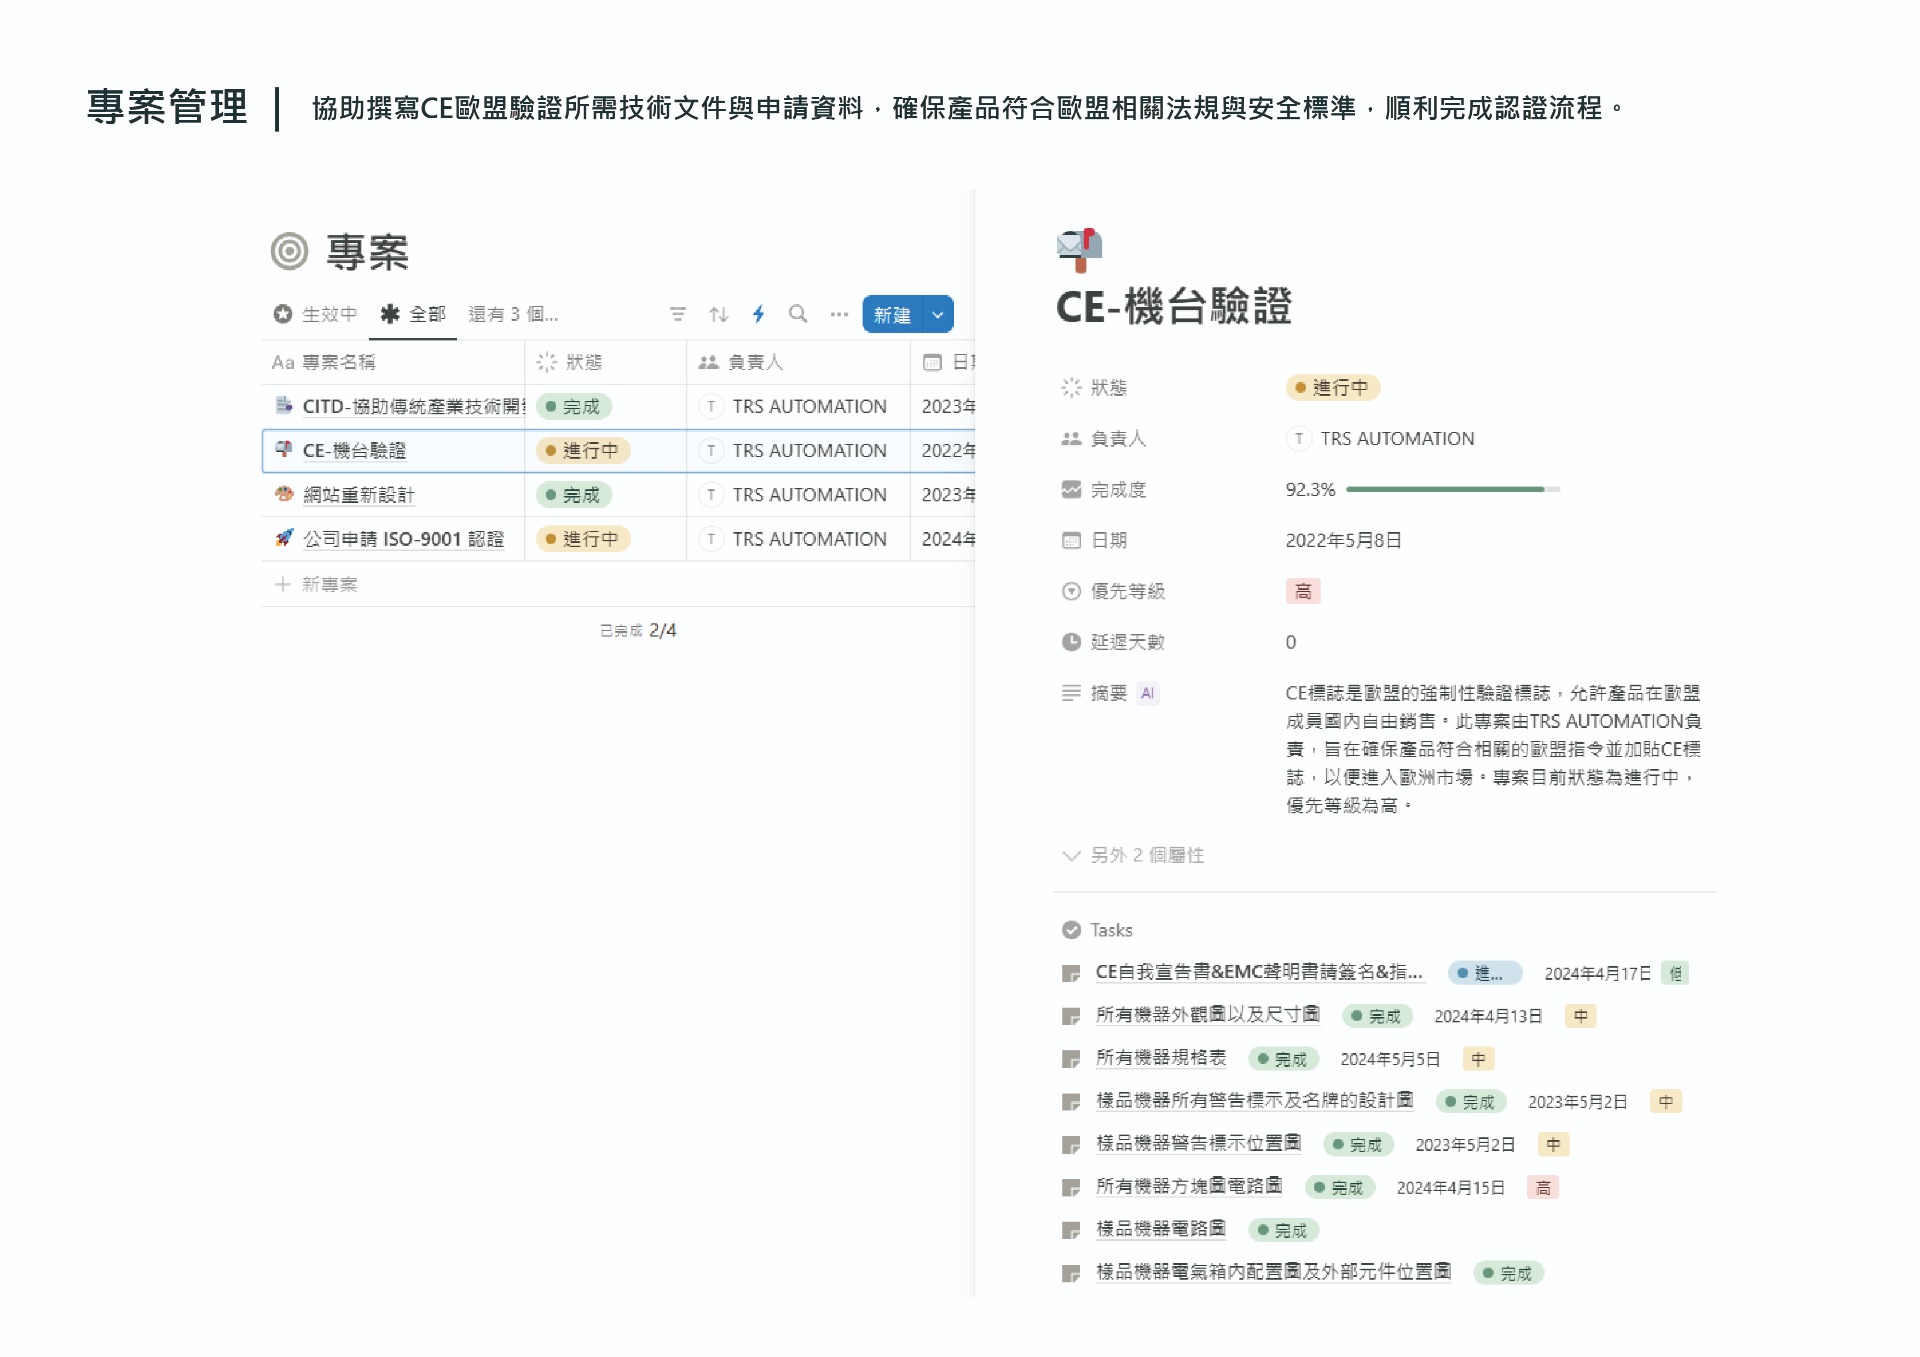Open the 所有機器規格表 task link
This screenshot has width=1920, height=1357.
(x=1161, y=1057)
